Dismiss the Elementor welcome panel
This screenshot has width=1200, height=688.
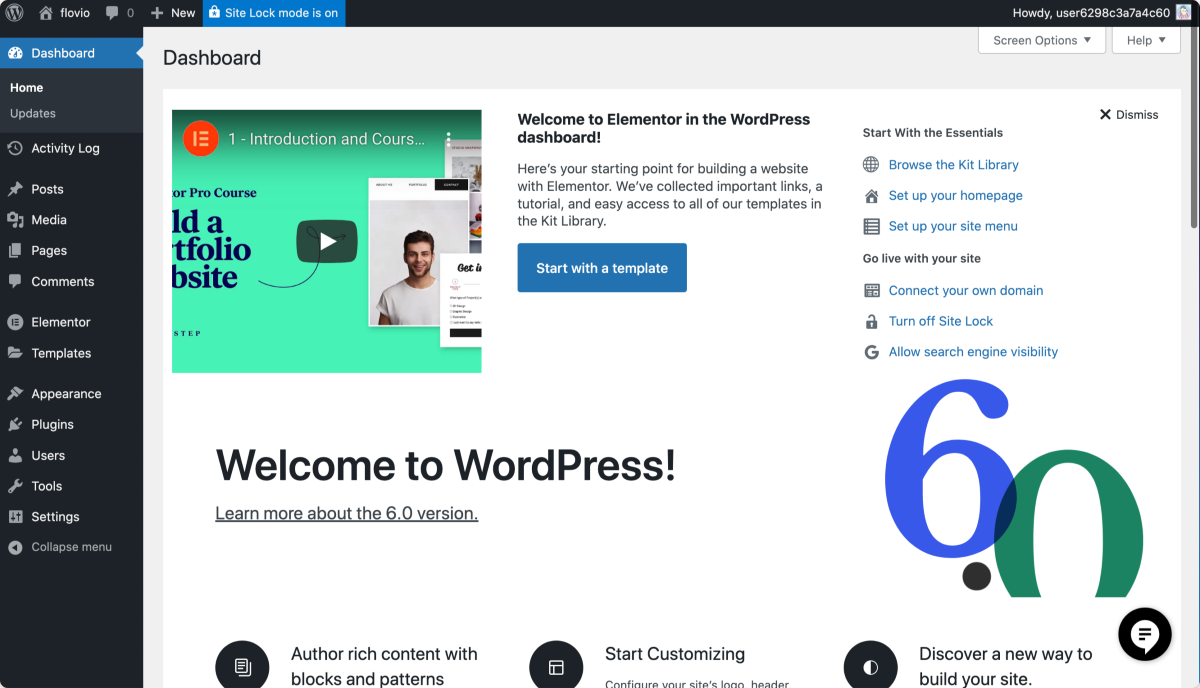click(1129, 115)
